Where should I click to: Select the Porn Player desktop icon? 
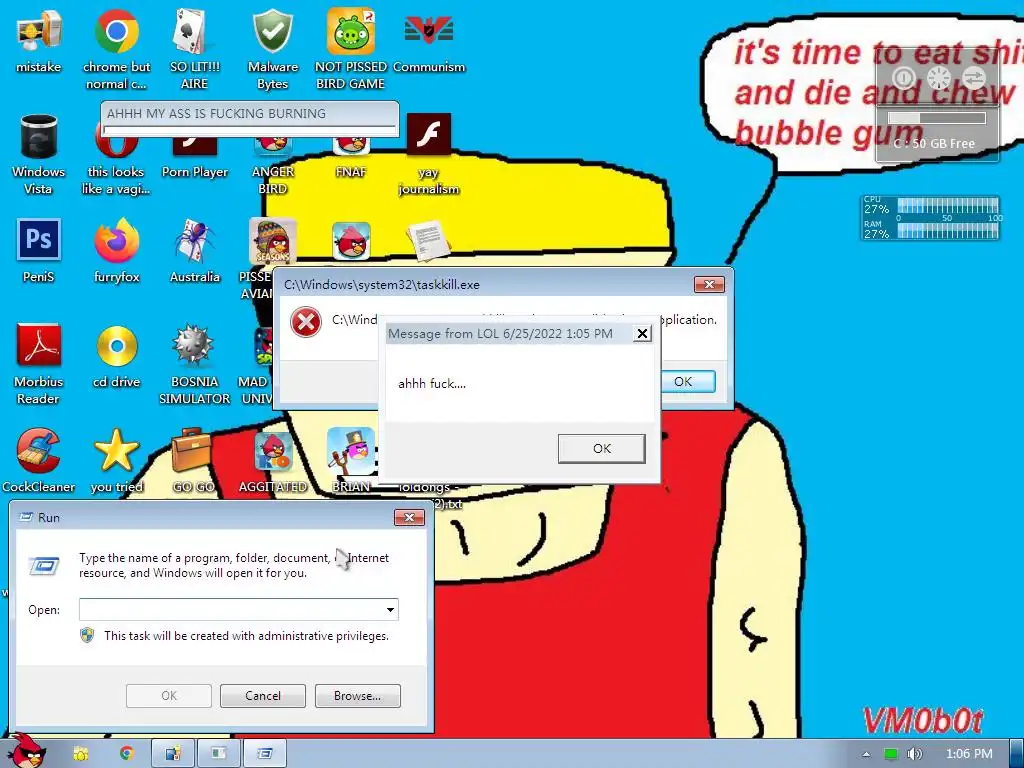(x=194, y=157)
